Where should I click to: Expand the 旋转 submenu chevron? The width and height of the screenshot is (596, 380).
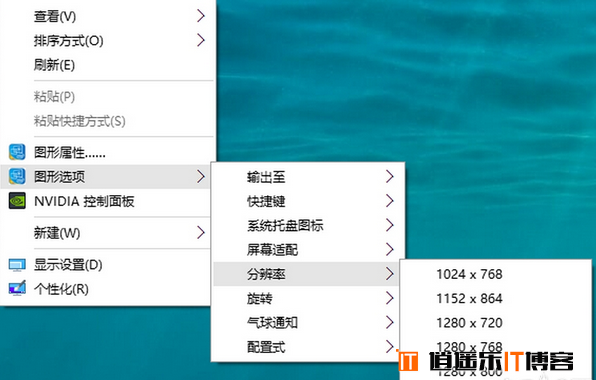click(389, 298)
